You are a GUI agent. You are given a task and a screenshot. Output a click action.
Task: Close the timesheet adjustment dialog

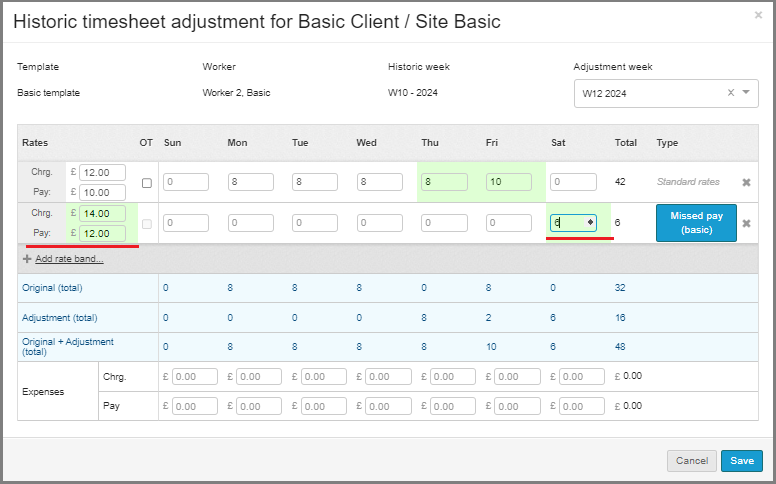[x=758, y=15]
